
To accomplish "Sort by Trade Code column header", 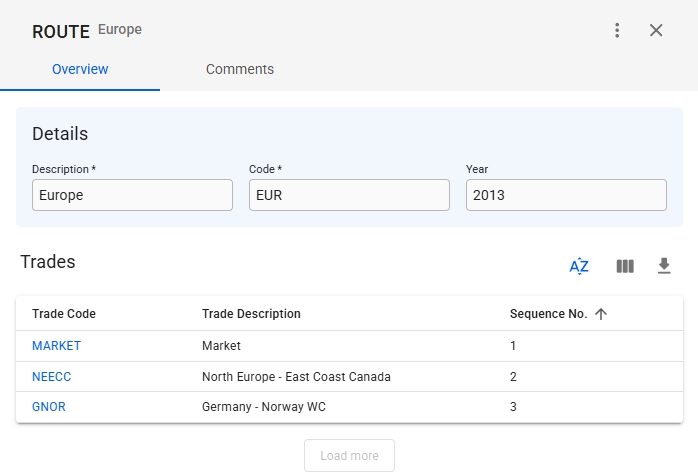I will [64, 314].
